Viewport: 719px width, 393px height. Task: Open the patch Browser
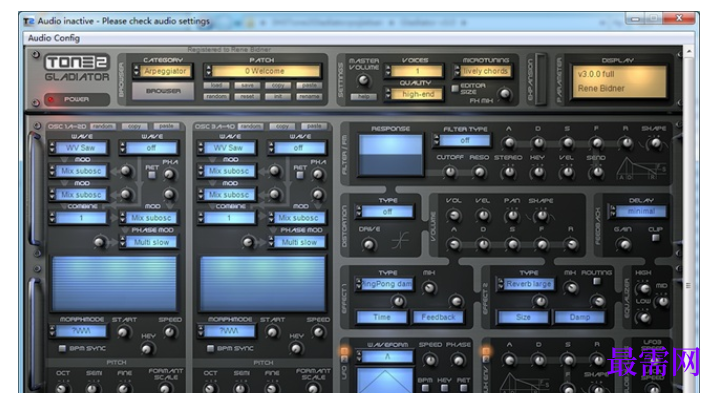[x=163, y=91]
